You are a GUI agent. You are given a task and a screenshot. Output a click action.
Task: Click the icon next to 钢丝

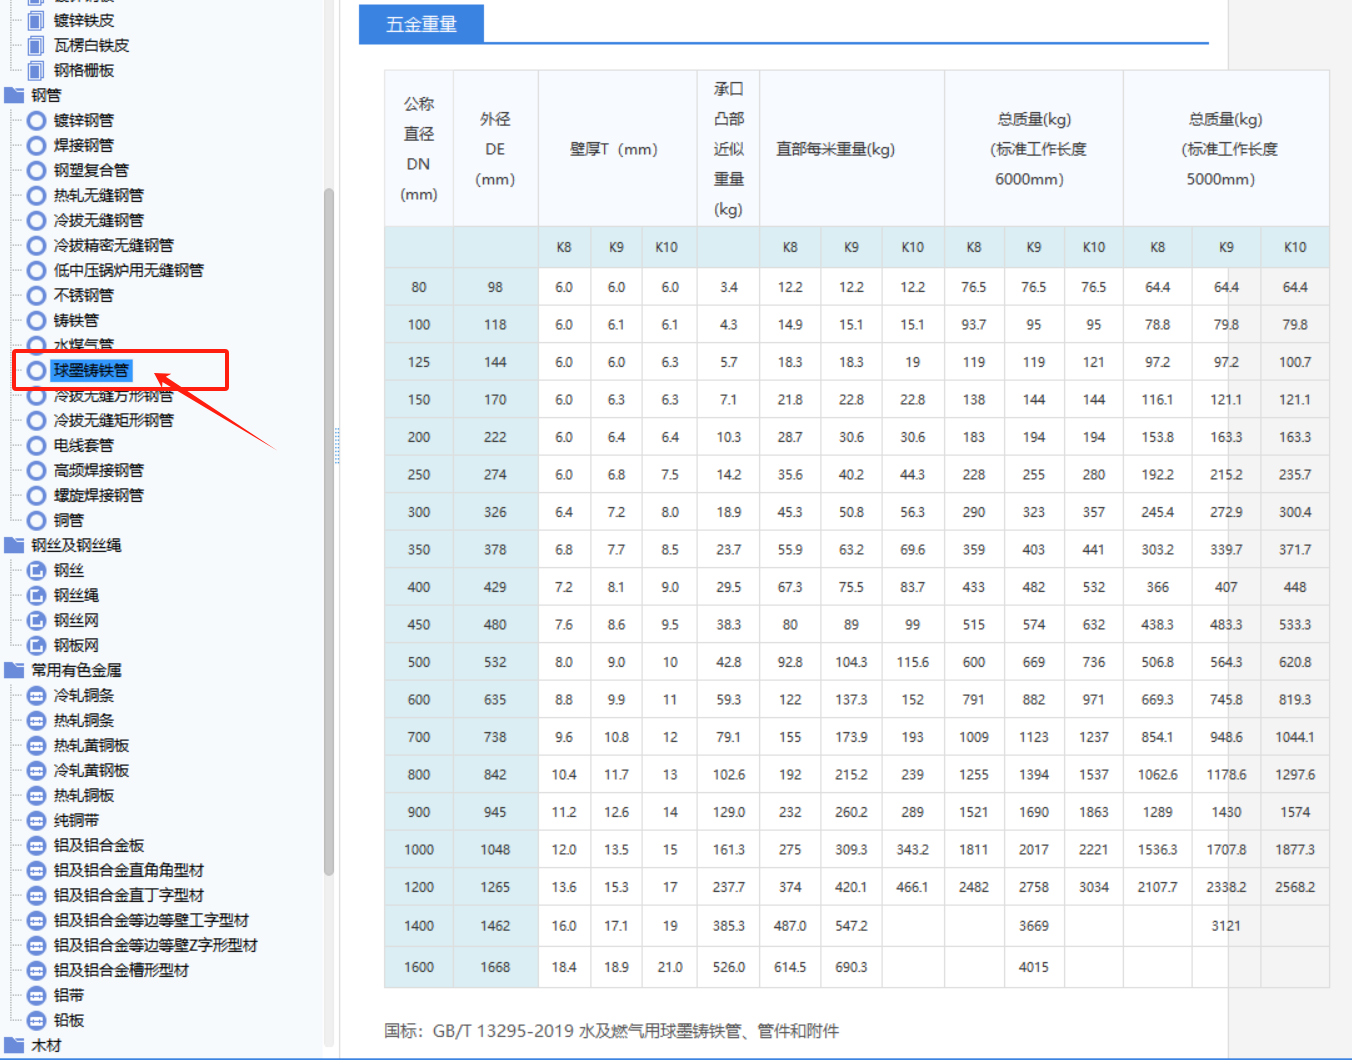[37, 571]
